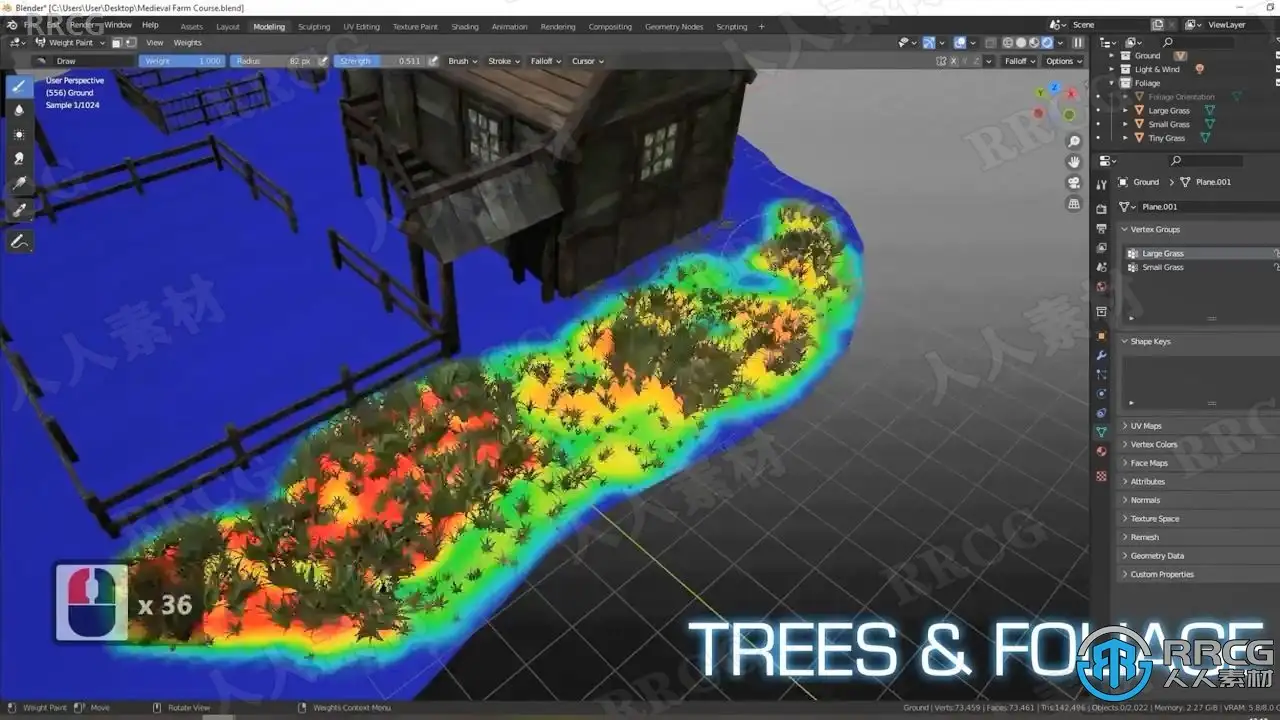
Task: Select the Draw brush tool
Action: (19, 86)
